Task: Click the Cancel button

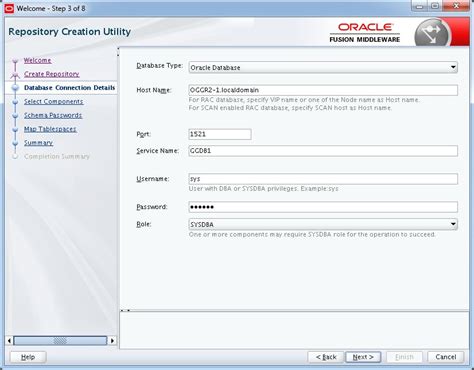Action: pyautogui.click(x=446, y=357)
